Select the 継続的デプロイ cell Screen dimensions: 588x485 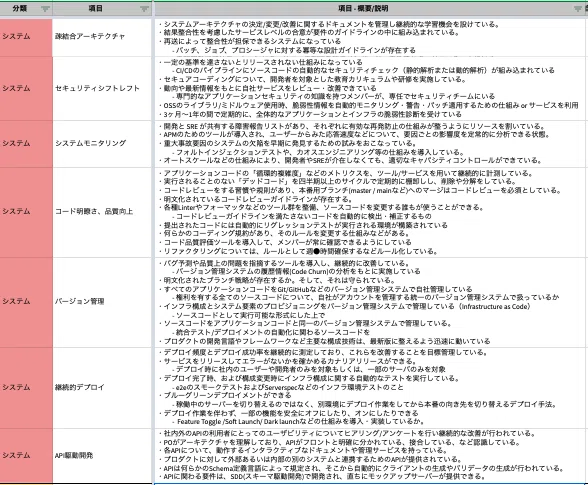click(x=102, y=387)
